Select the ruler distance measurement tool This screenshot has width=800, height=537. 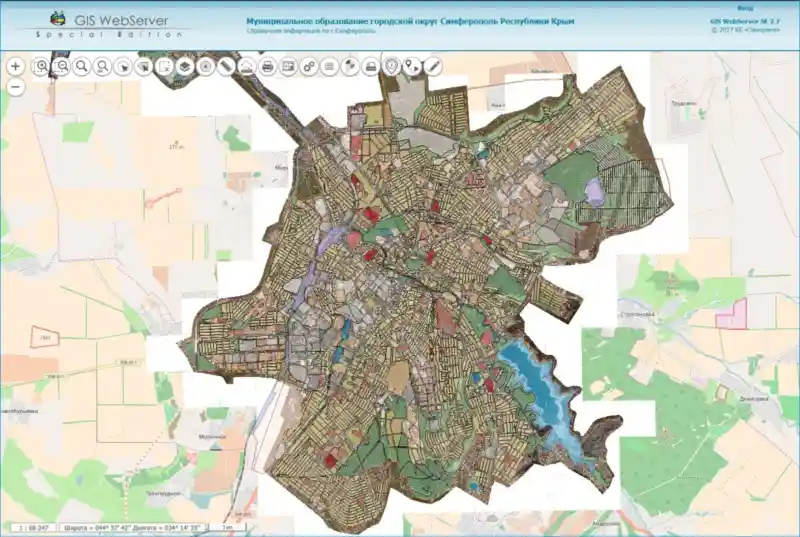click(x=226, y=67)
